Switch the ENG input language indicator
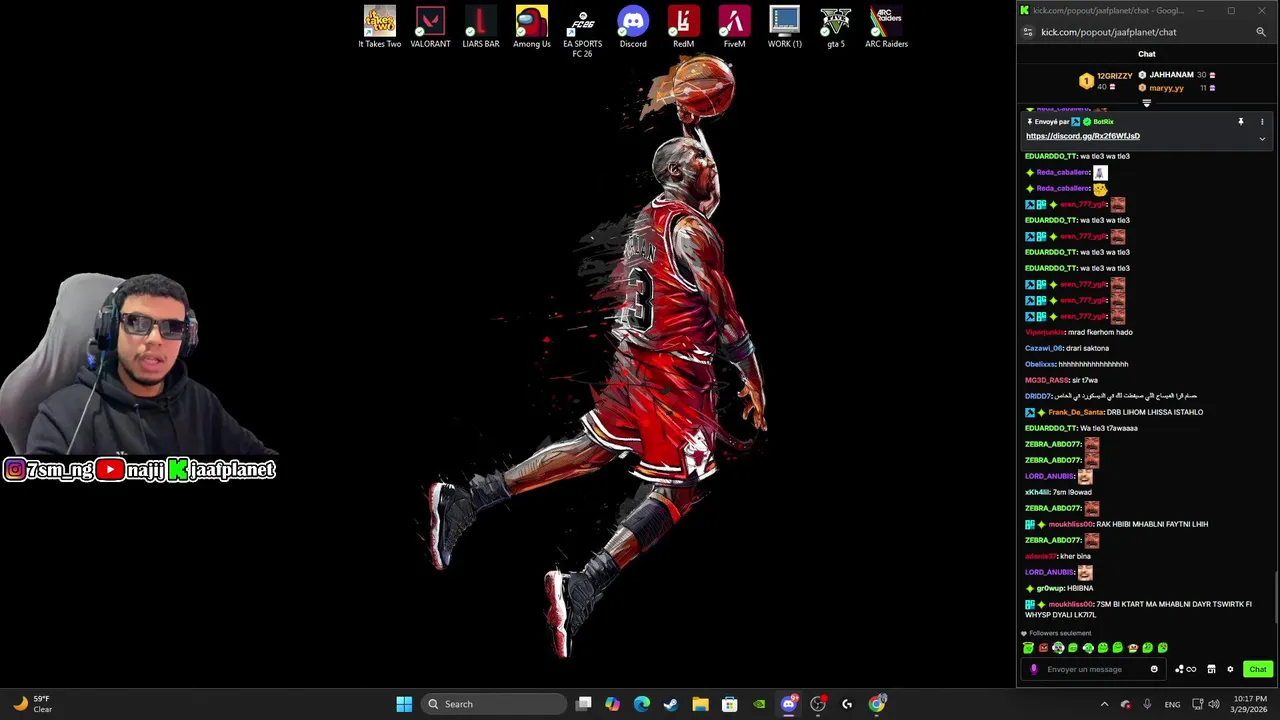Image resolution: width=1280 pixels, height=720 pixels. (x=1172, y=704)
